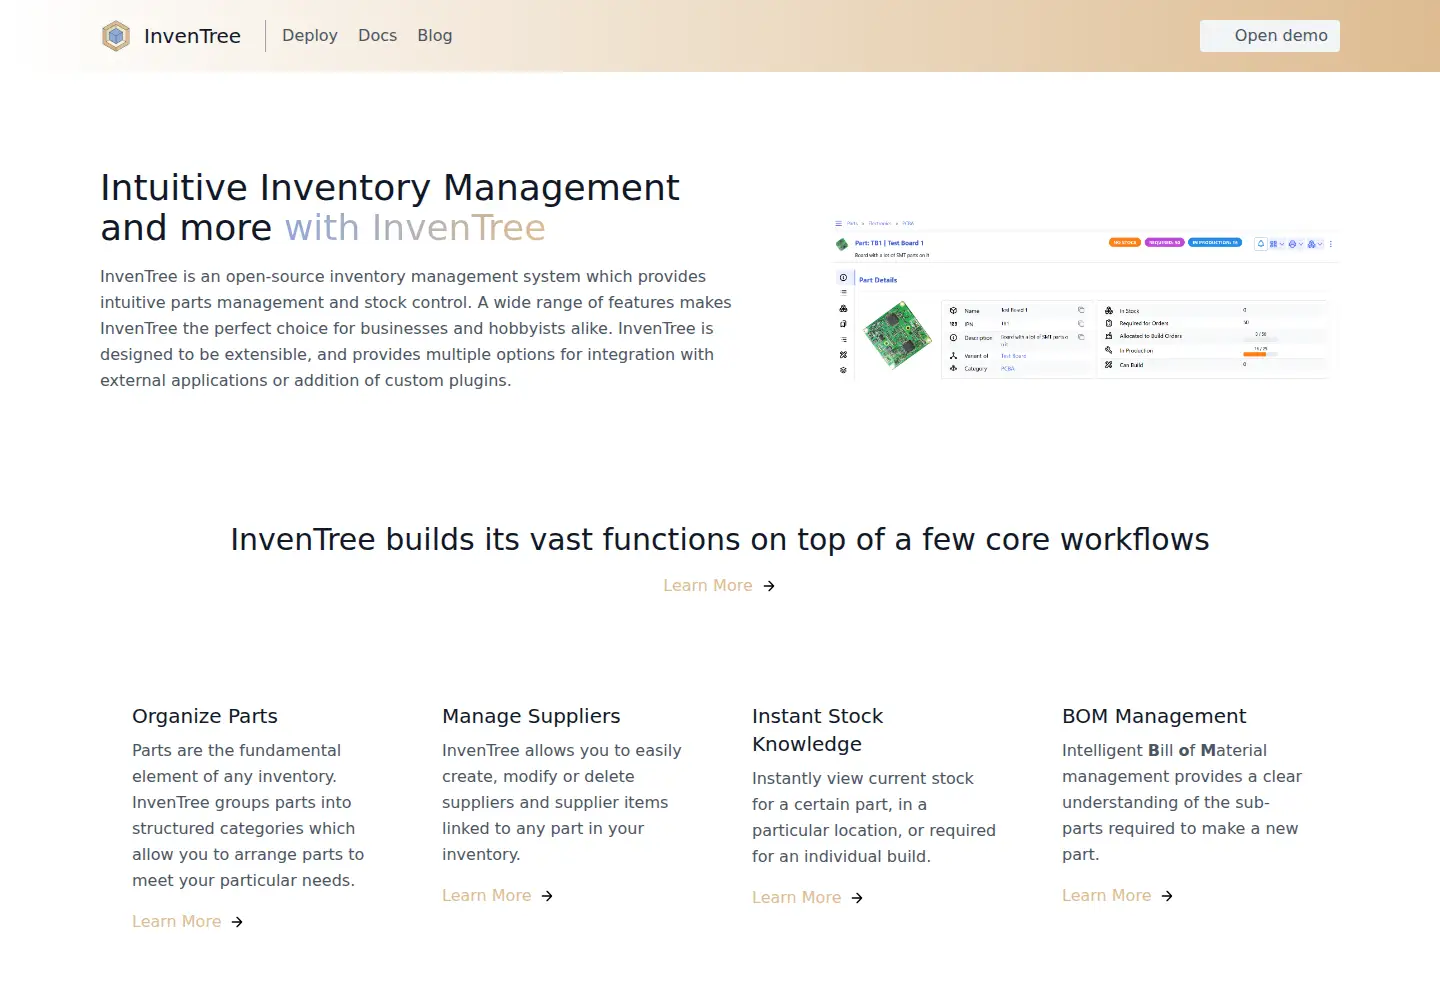Visit the Blog navigation item
1440x1000 pixels.
pyautogui.click(x=435, y=35)
